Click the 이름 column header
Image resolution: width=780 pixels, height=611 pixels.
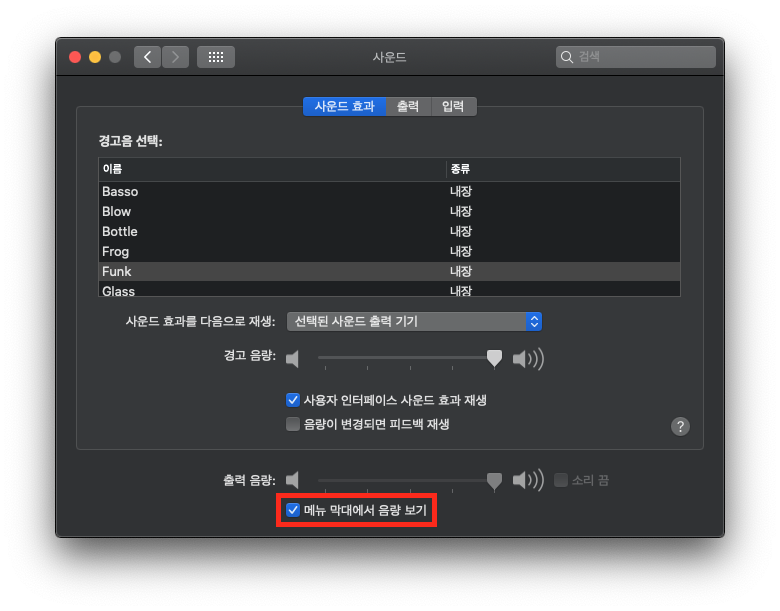pyautogui.click(x=273, y=169)
